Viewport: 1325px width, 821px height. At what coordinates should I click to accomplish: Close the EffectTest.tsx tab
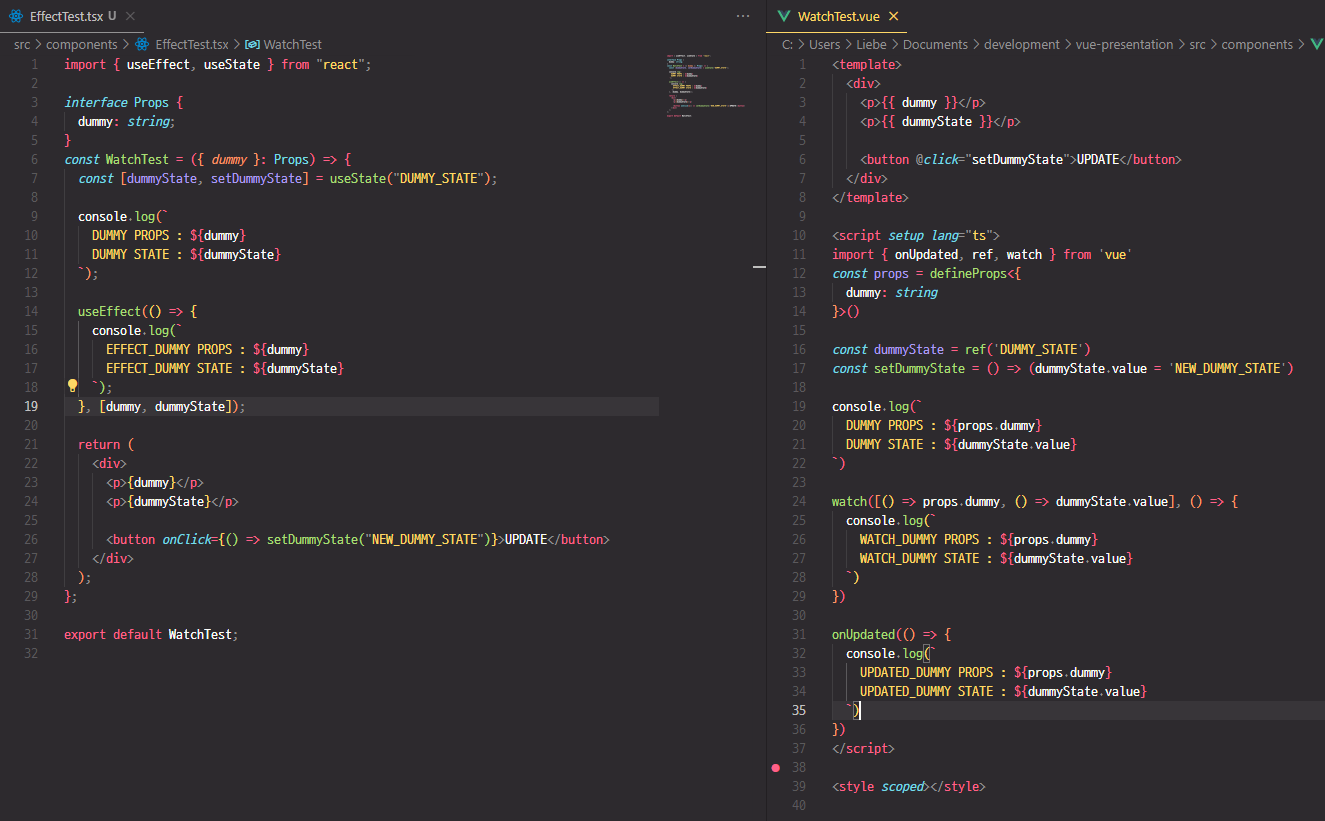[131, 17]
